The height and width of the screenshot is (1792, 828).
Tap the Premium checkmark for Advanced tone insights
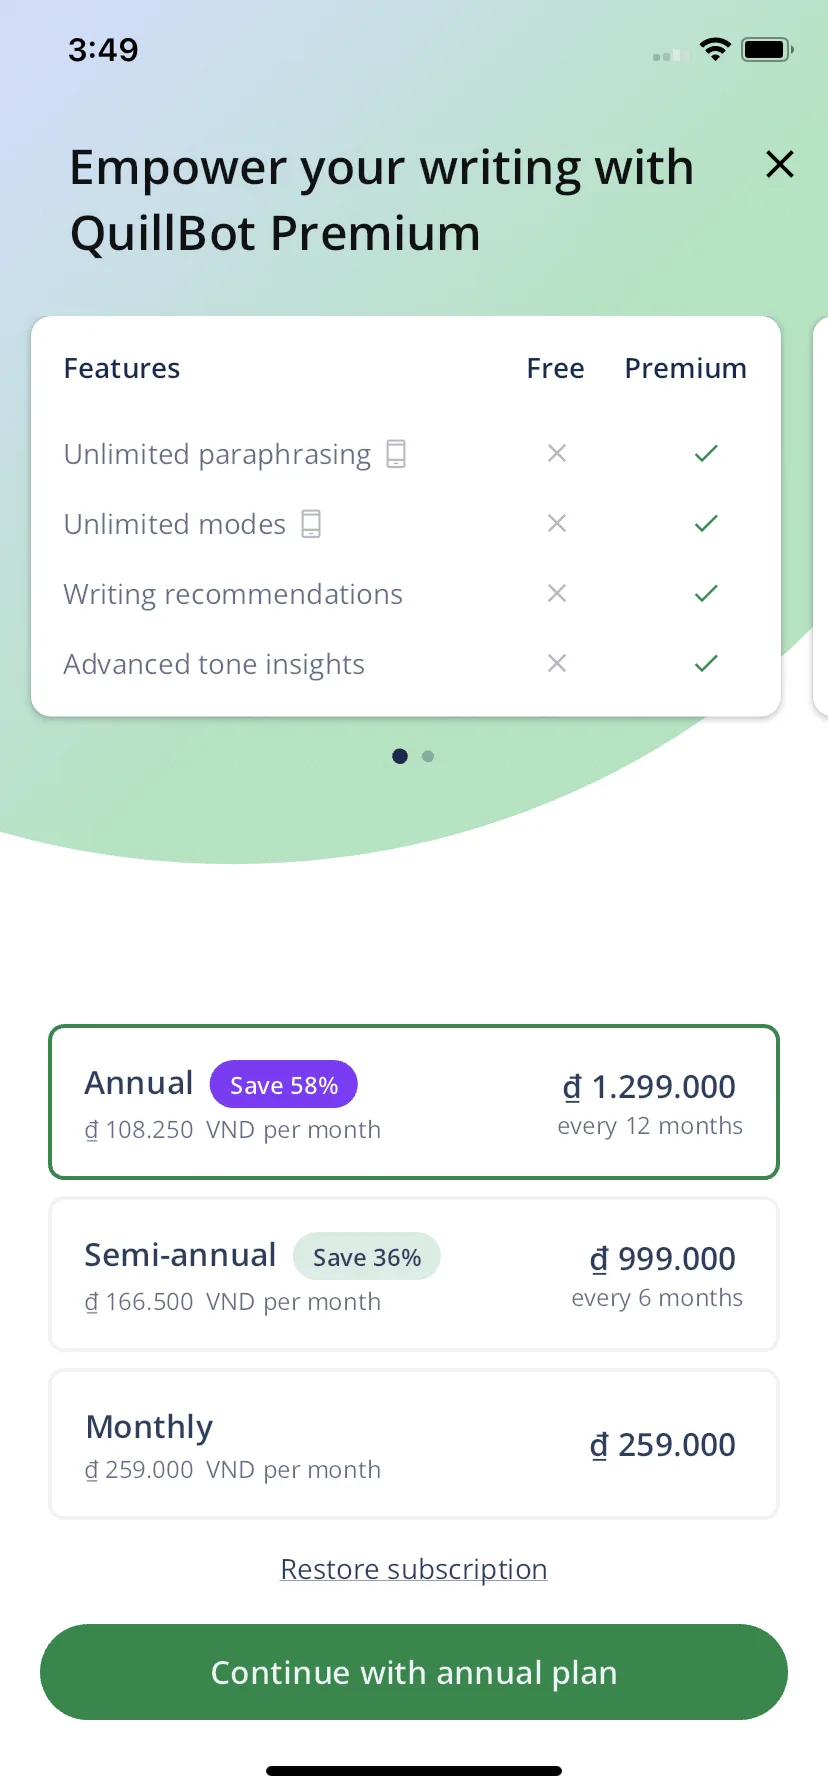[x=706, y=664]
